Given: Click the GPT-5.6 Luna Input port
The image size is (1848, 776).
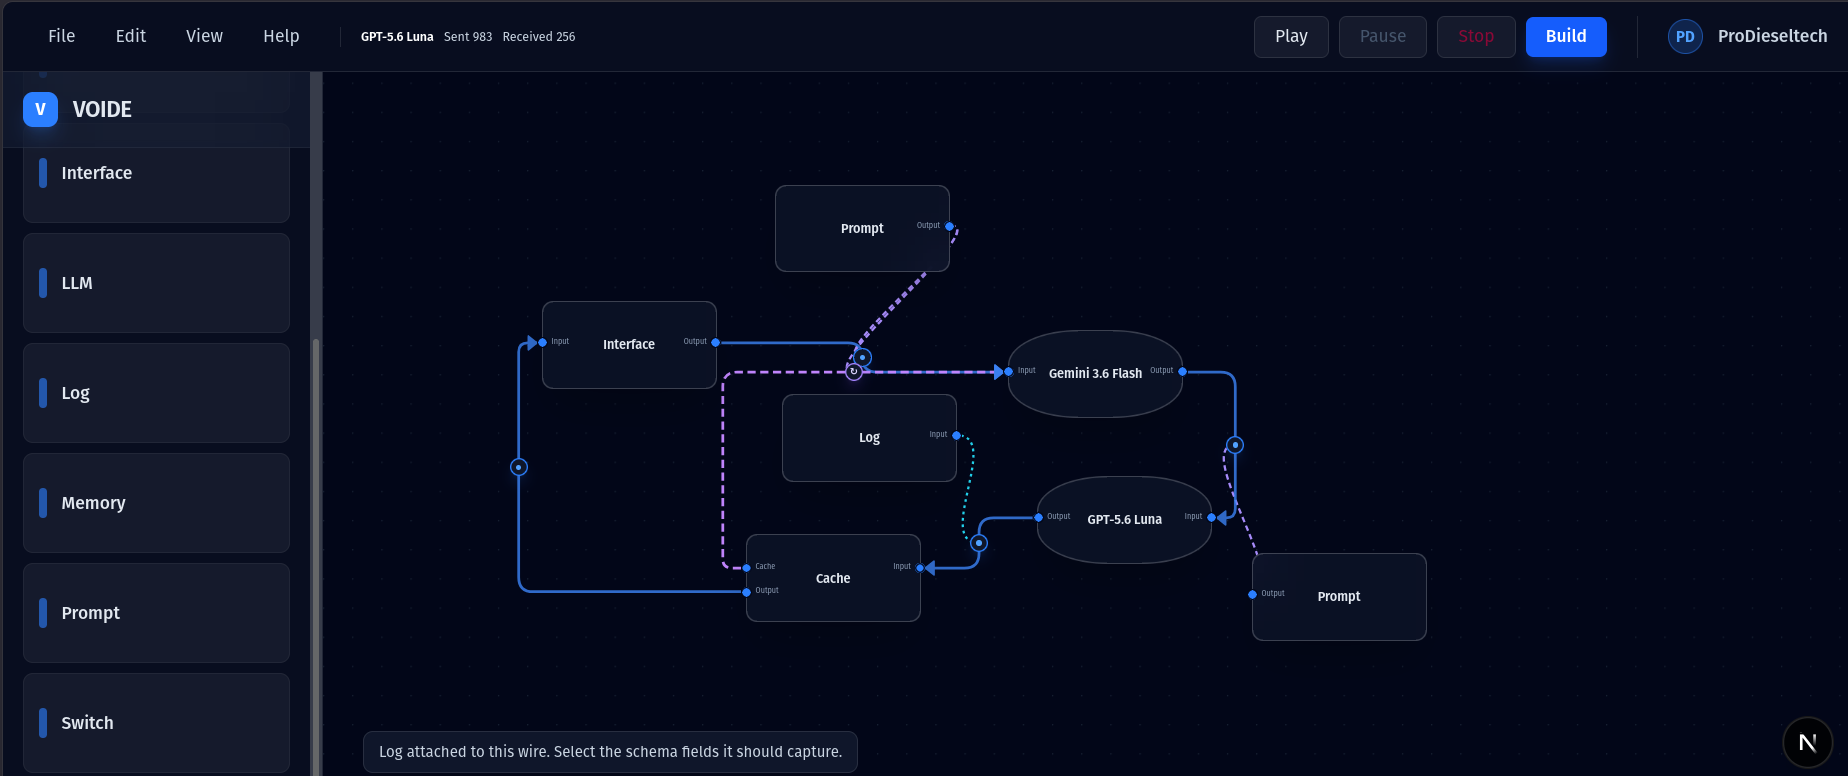Looking at the screenshot, I should point(1211,517).
